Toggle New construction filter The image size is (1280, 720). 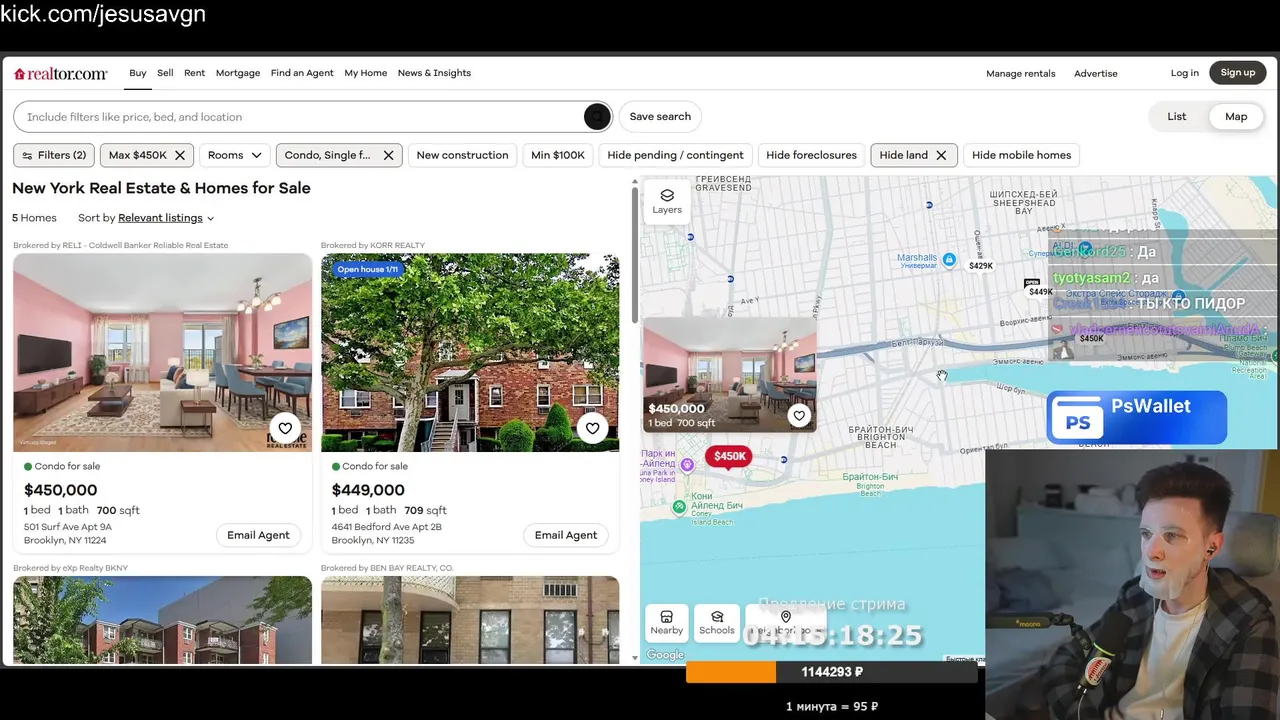coord(462,155)
